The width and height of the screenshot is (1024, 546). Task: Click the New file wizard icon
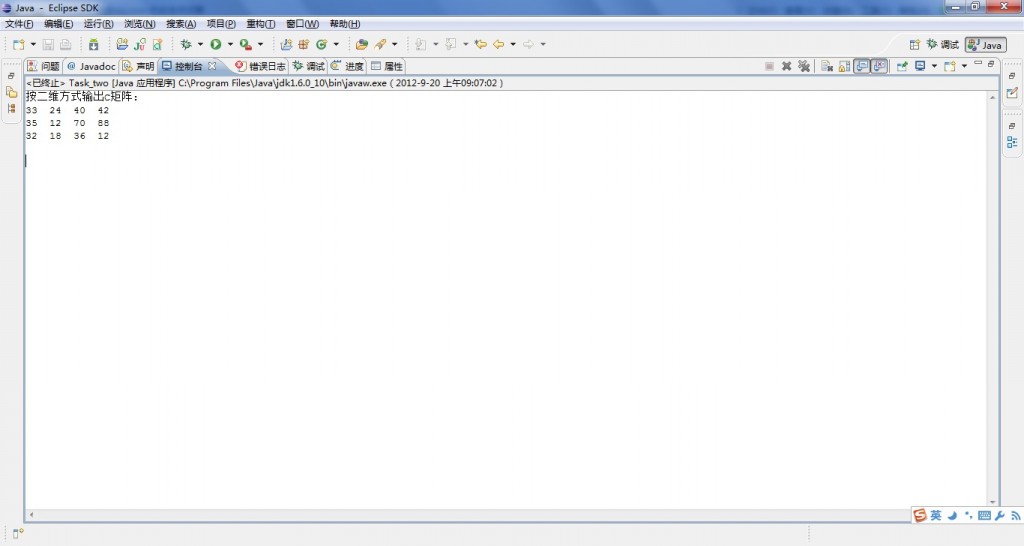(x=19, y=44)
